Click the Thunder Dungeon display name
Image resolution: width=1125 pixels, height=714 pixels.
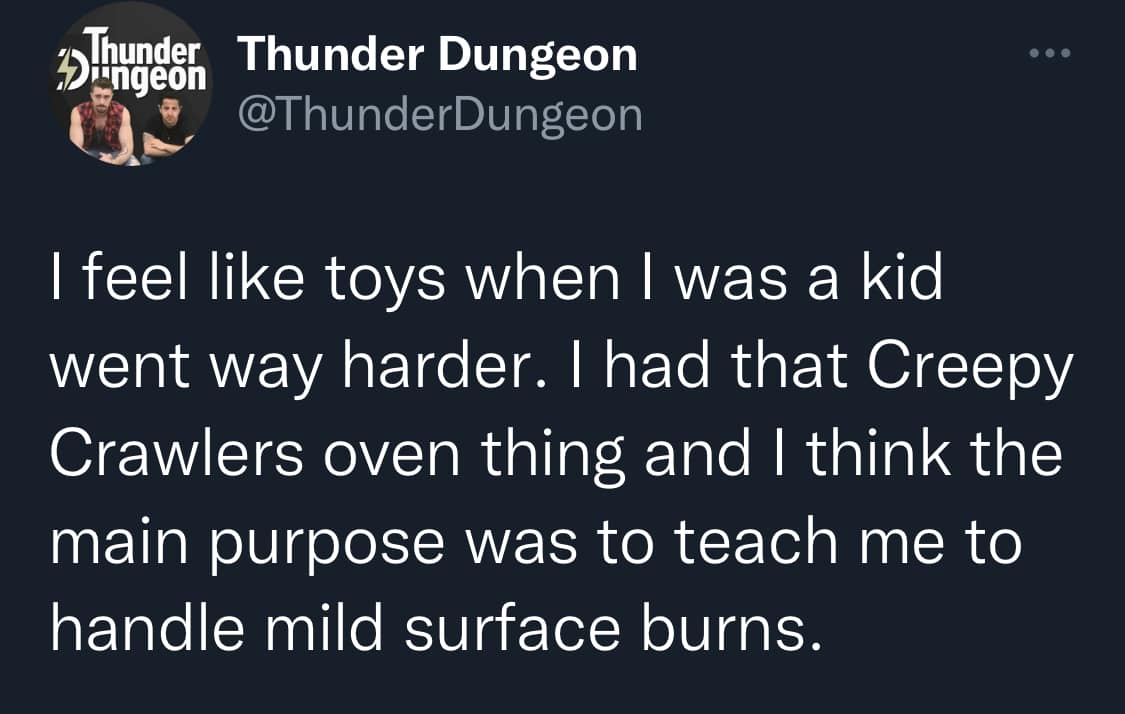point(437,54)
